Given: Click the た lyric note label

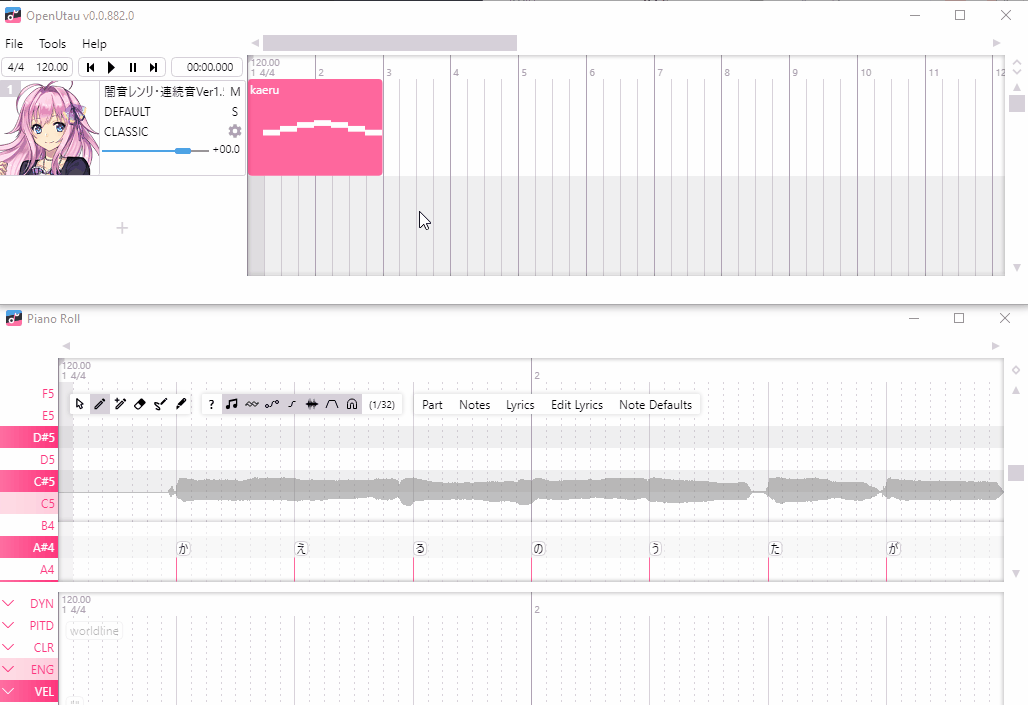Looking at the screenshot, I should click(775, 548).
